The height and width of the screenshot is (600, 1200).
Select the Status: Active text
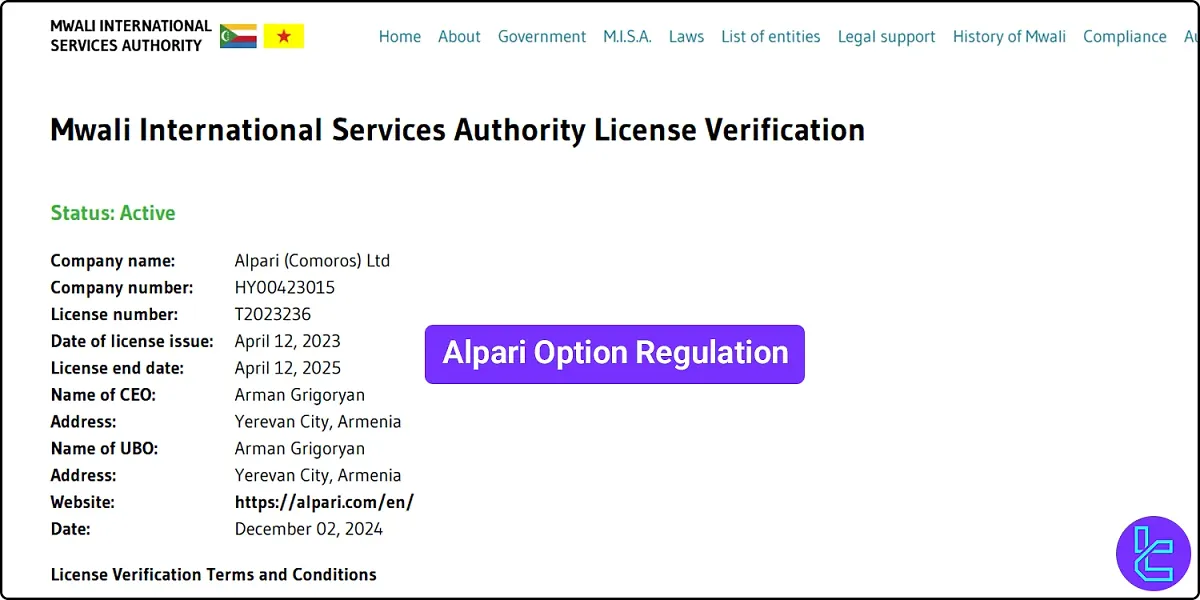tap(112, 213)
